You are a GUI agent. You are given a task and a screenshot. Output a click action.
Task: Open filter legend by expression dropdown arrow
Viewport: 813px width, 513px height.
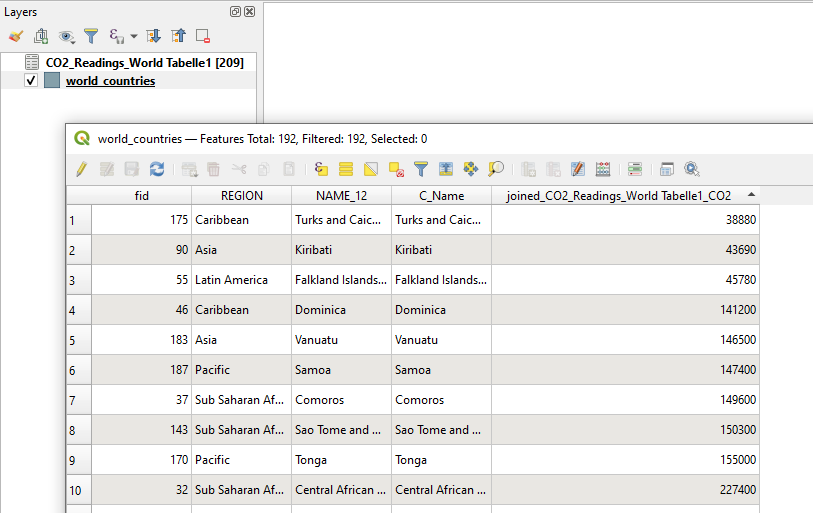pyautogui.click(x=134, y=36)
